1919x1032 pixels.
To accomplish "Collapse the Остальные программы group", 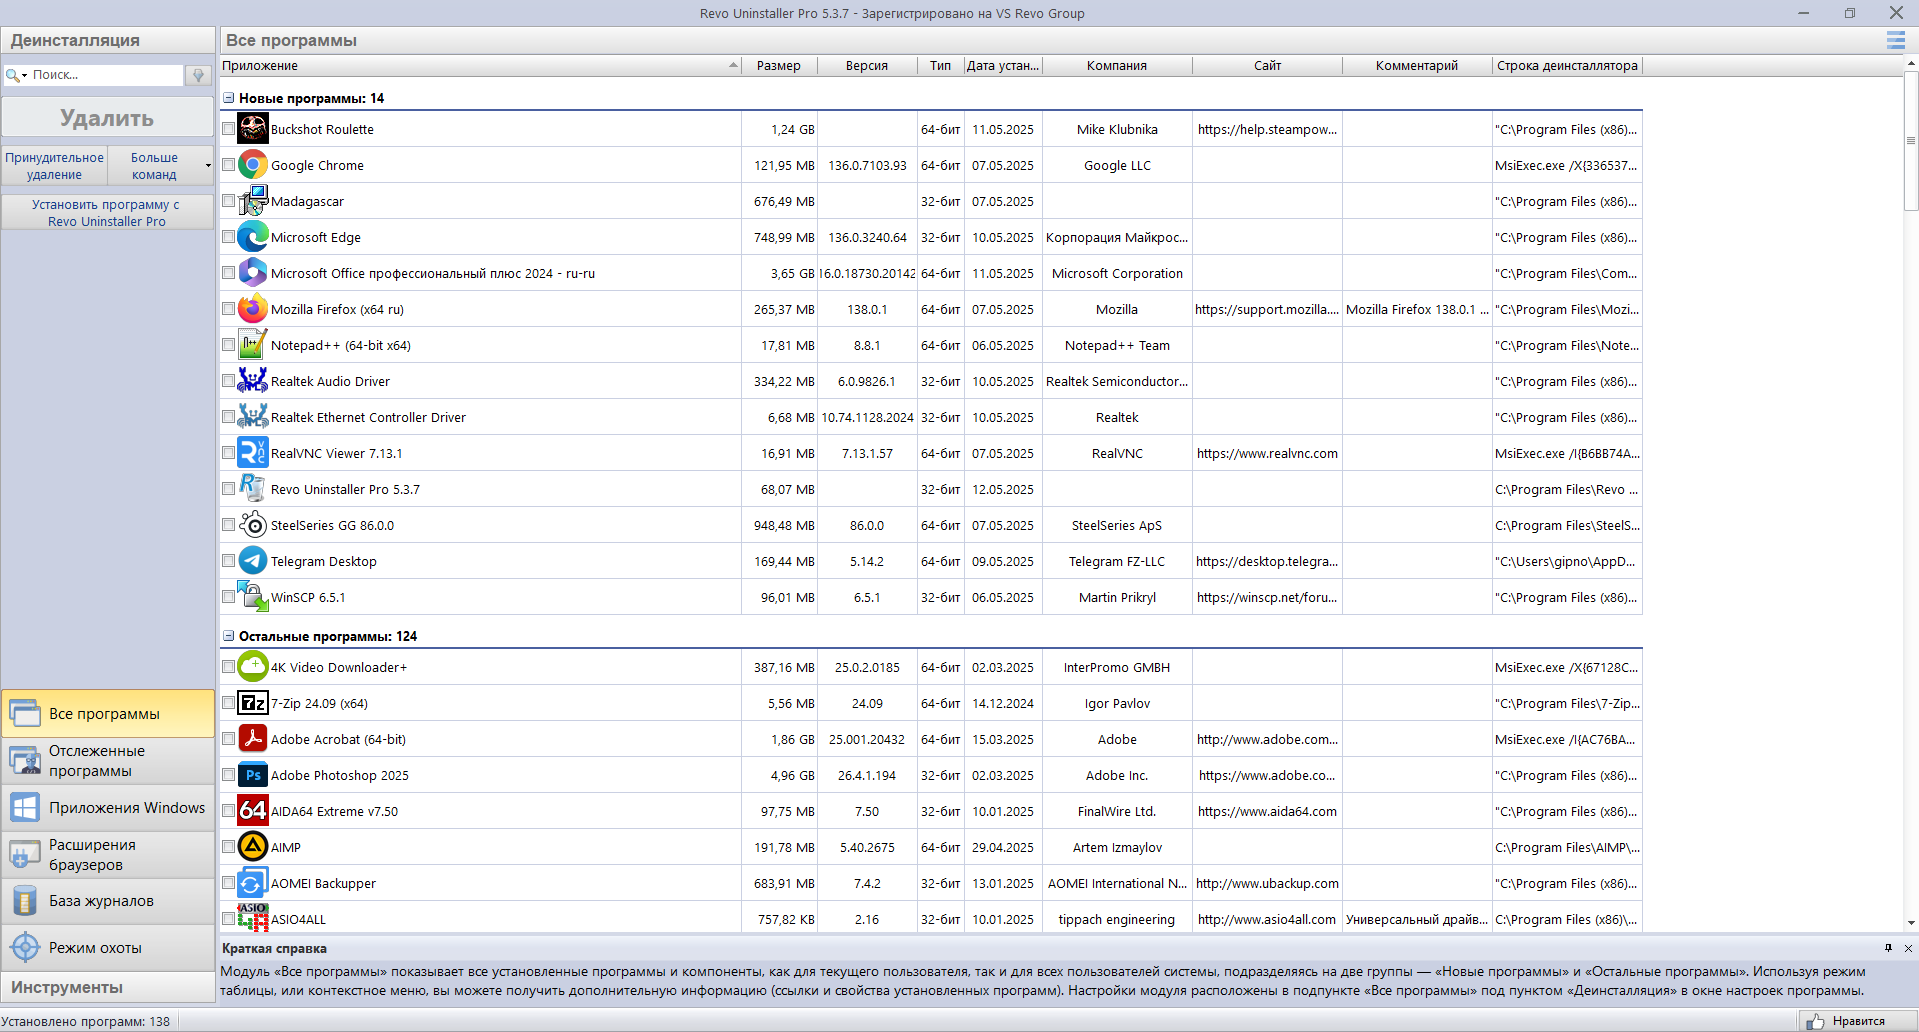I will tap(229, 636).
